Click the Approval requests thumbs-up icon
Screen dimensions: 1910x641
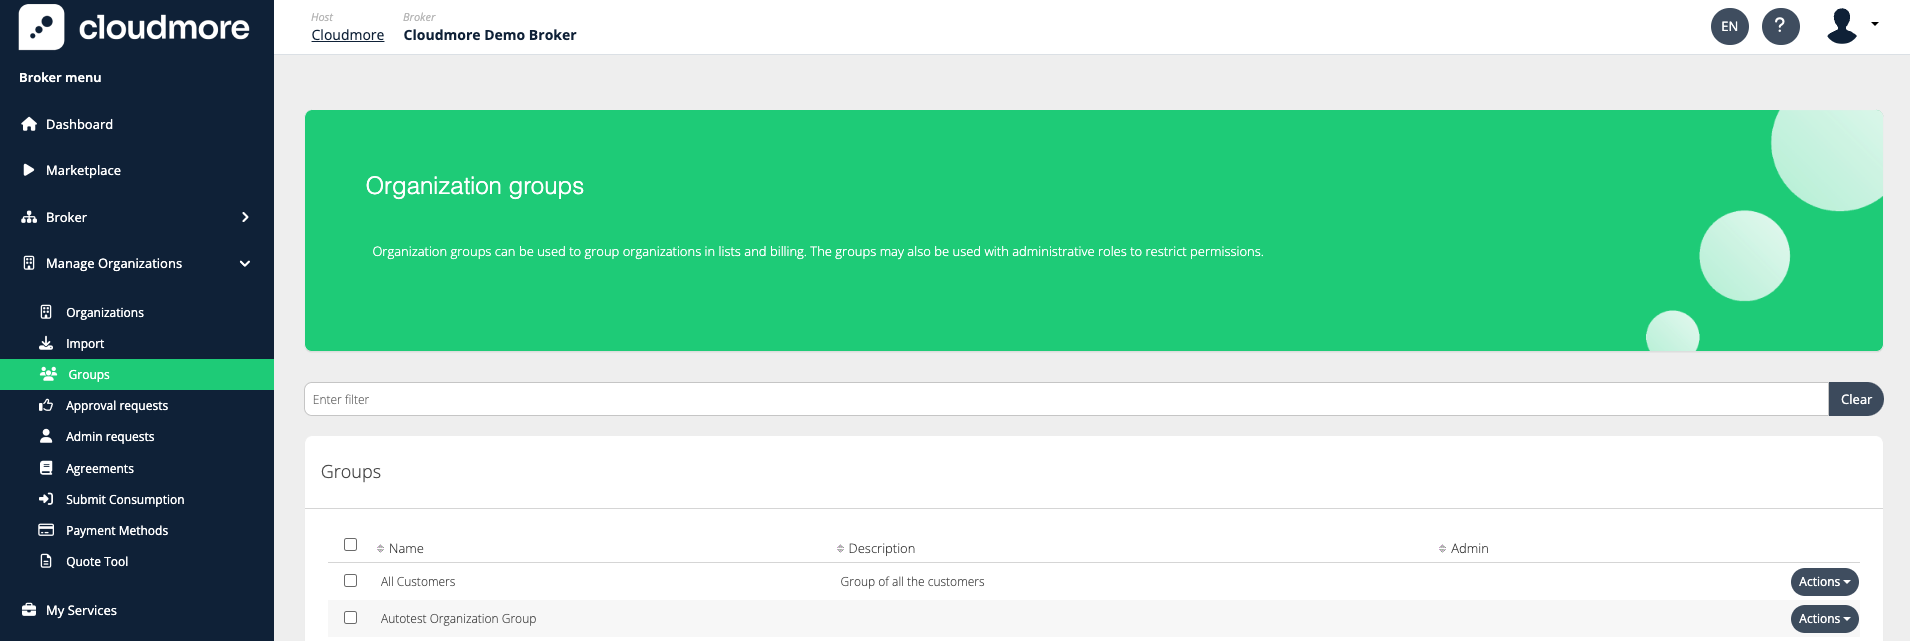click(x=46, y=405)
